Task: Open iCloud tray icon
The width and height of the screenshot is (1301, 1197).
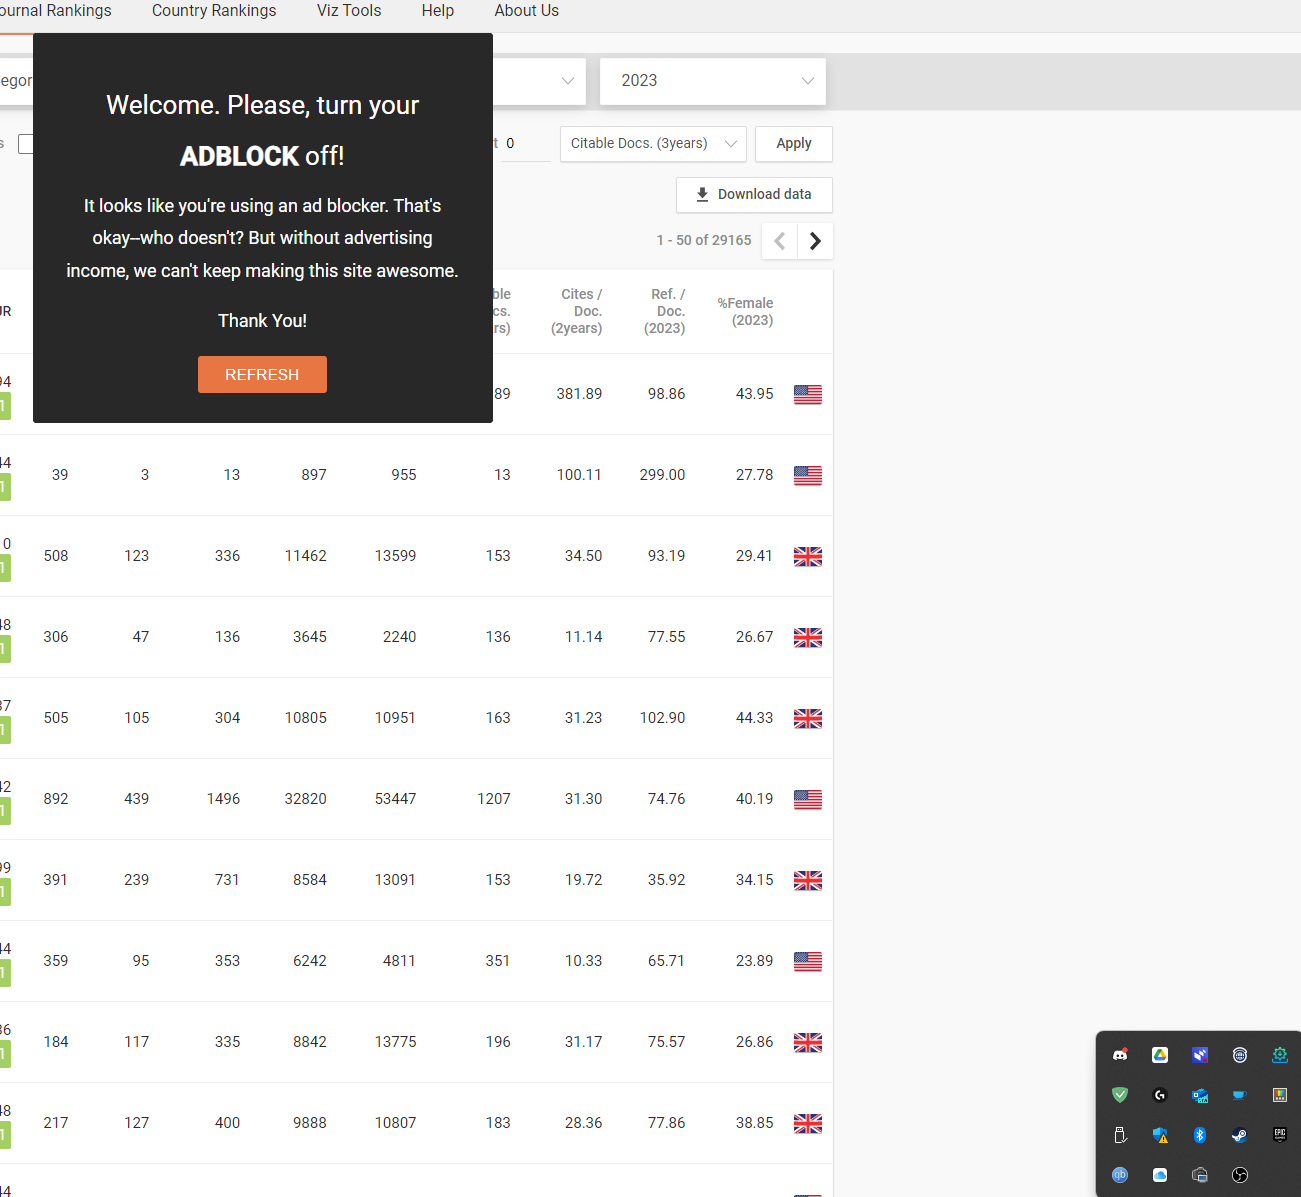Action: tap(1160, 1175)
